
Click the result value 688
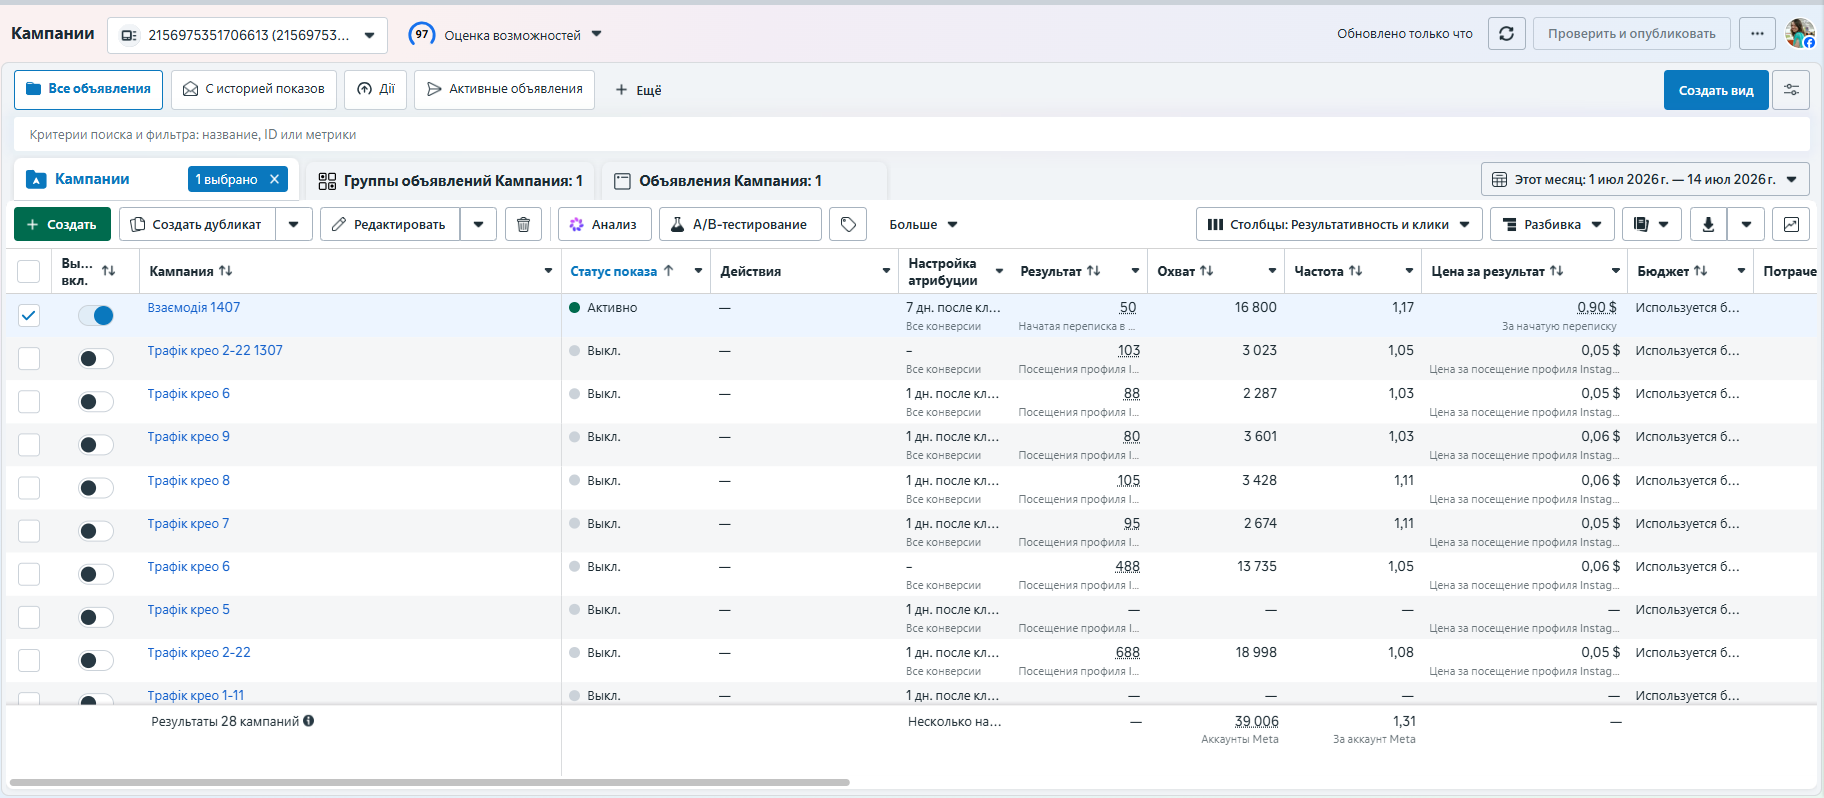pos(1127,653)
